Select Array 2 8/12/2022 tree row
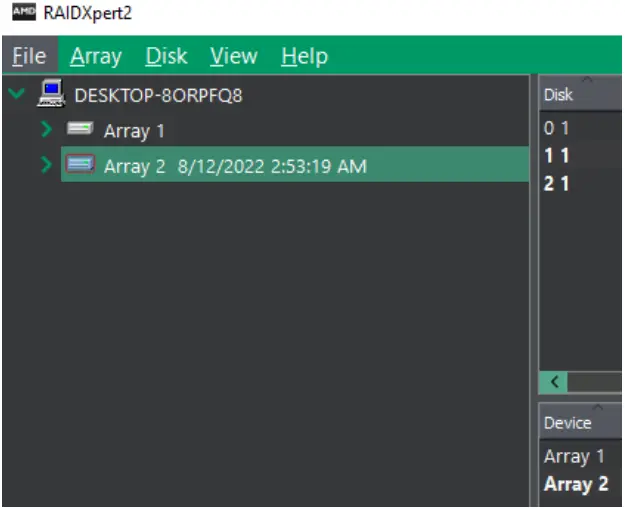This screenshot has height=509, width=625. [x=295, y=164]
